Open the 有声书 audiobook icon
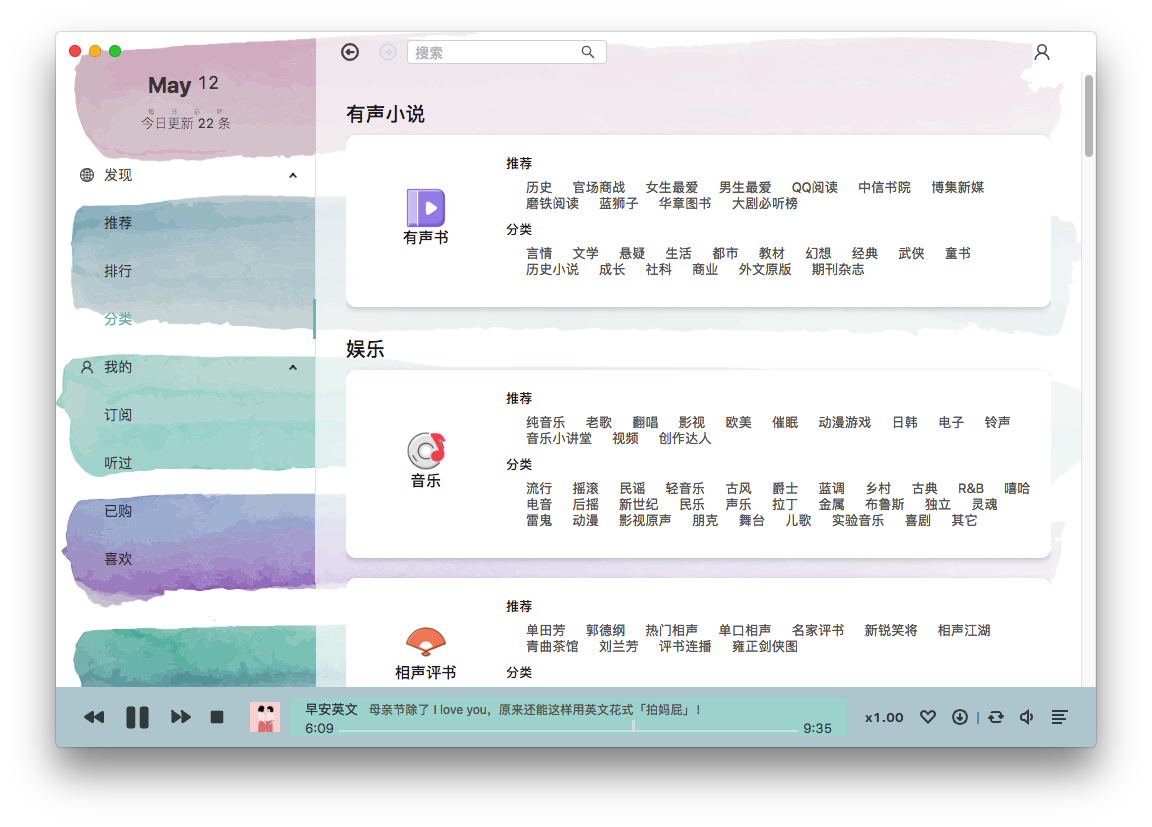The height and width of the screenshot is (827, 1152). click(425, 207)
